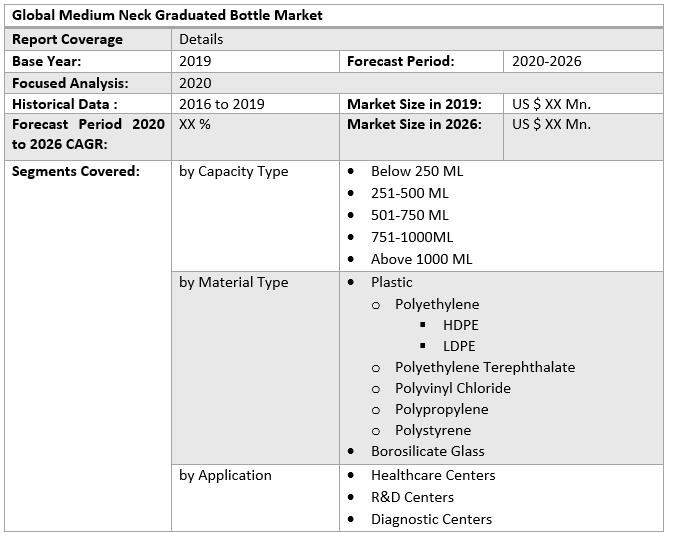Click the 'Market Size in 2019:' label
This screenshot has width=676, height=536.
414,104
